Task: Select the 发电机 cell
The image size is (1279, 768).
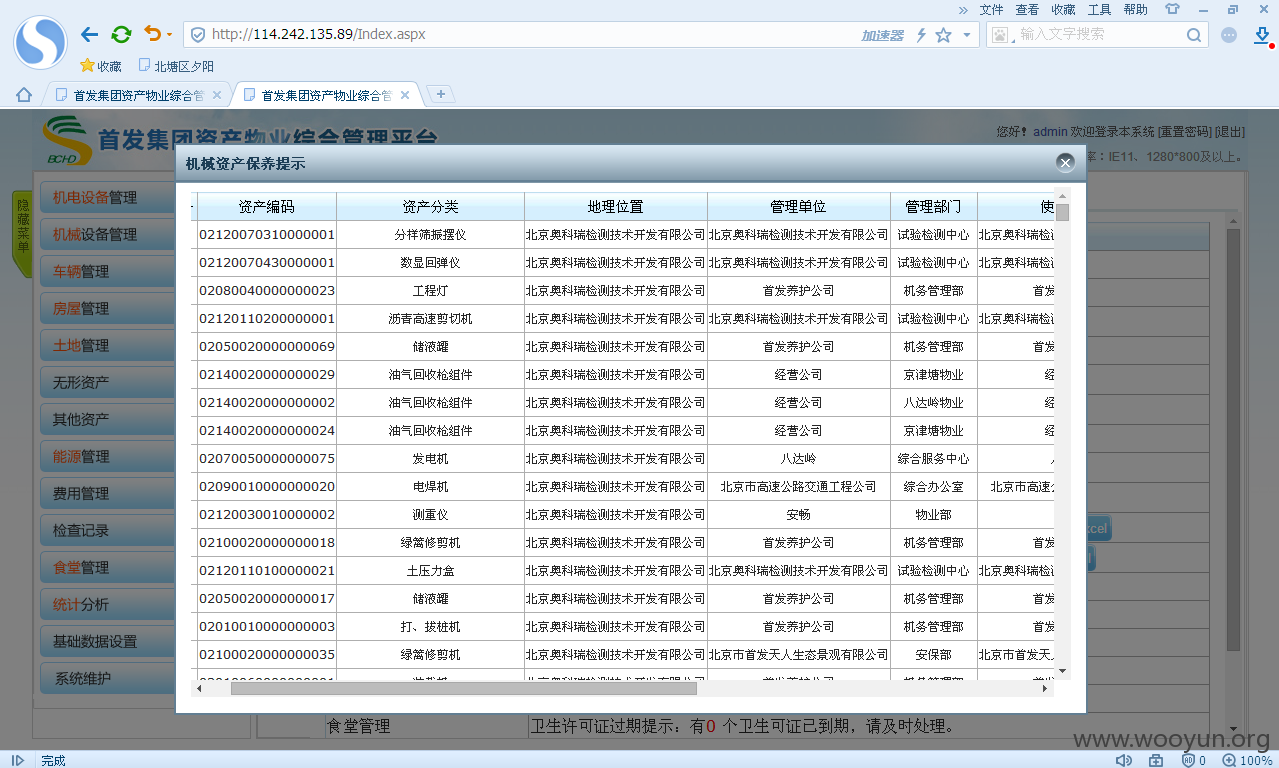Action: pyautogui.click(x=430, y=459)
